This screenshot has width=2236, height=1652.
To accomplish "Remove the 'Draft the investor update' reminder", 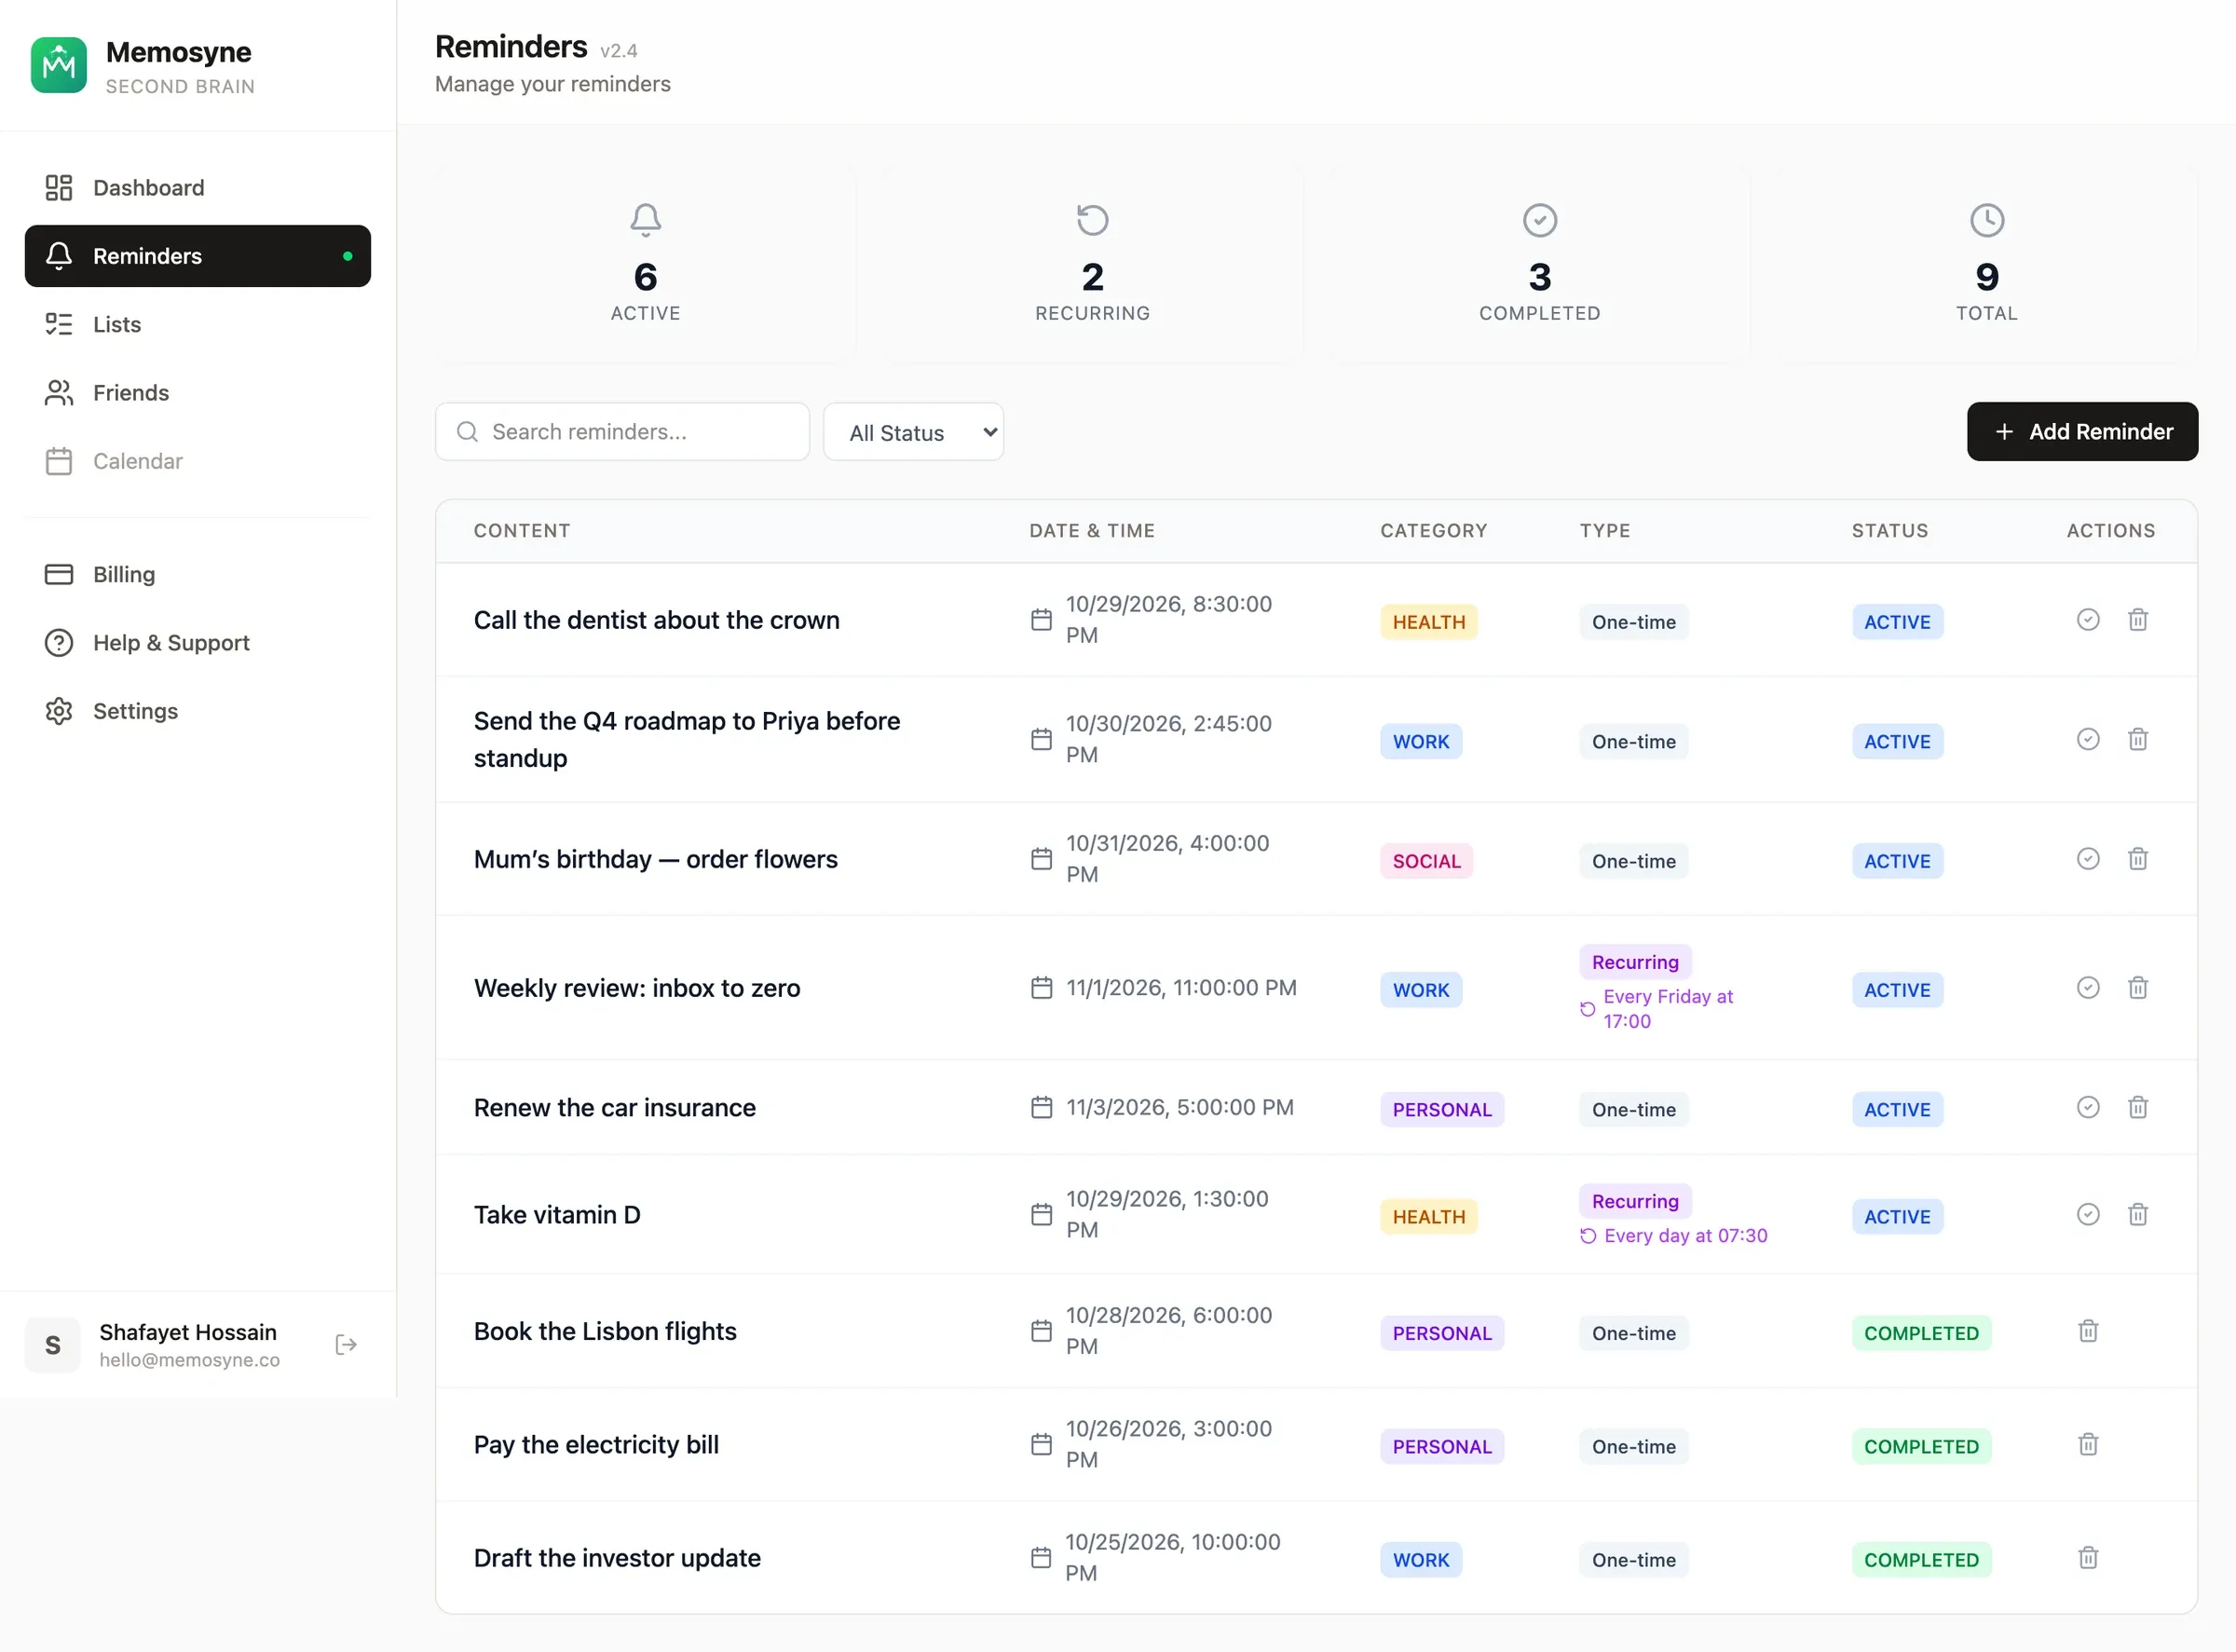I will click(2088, 1558).
